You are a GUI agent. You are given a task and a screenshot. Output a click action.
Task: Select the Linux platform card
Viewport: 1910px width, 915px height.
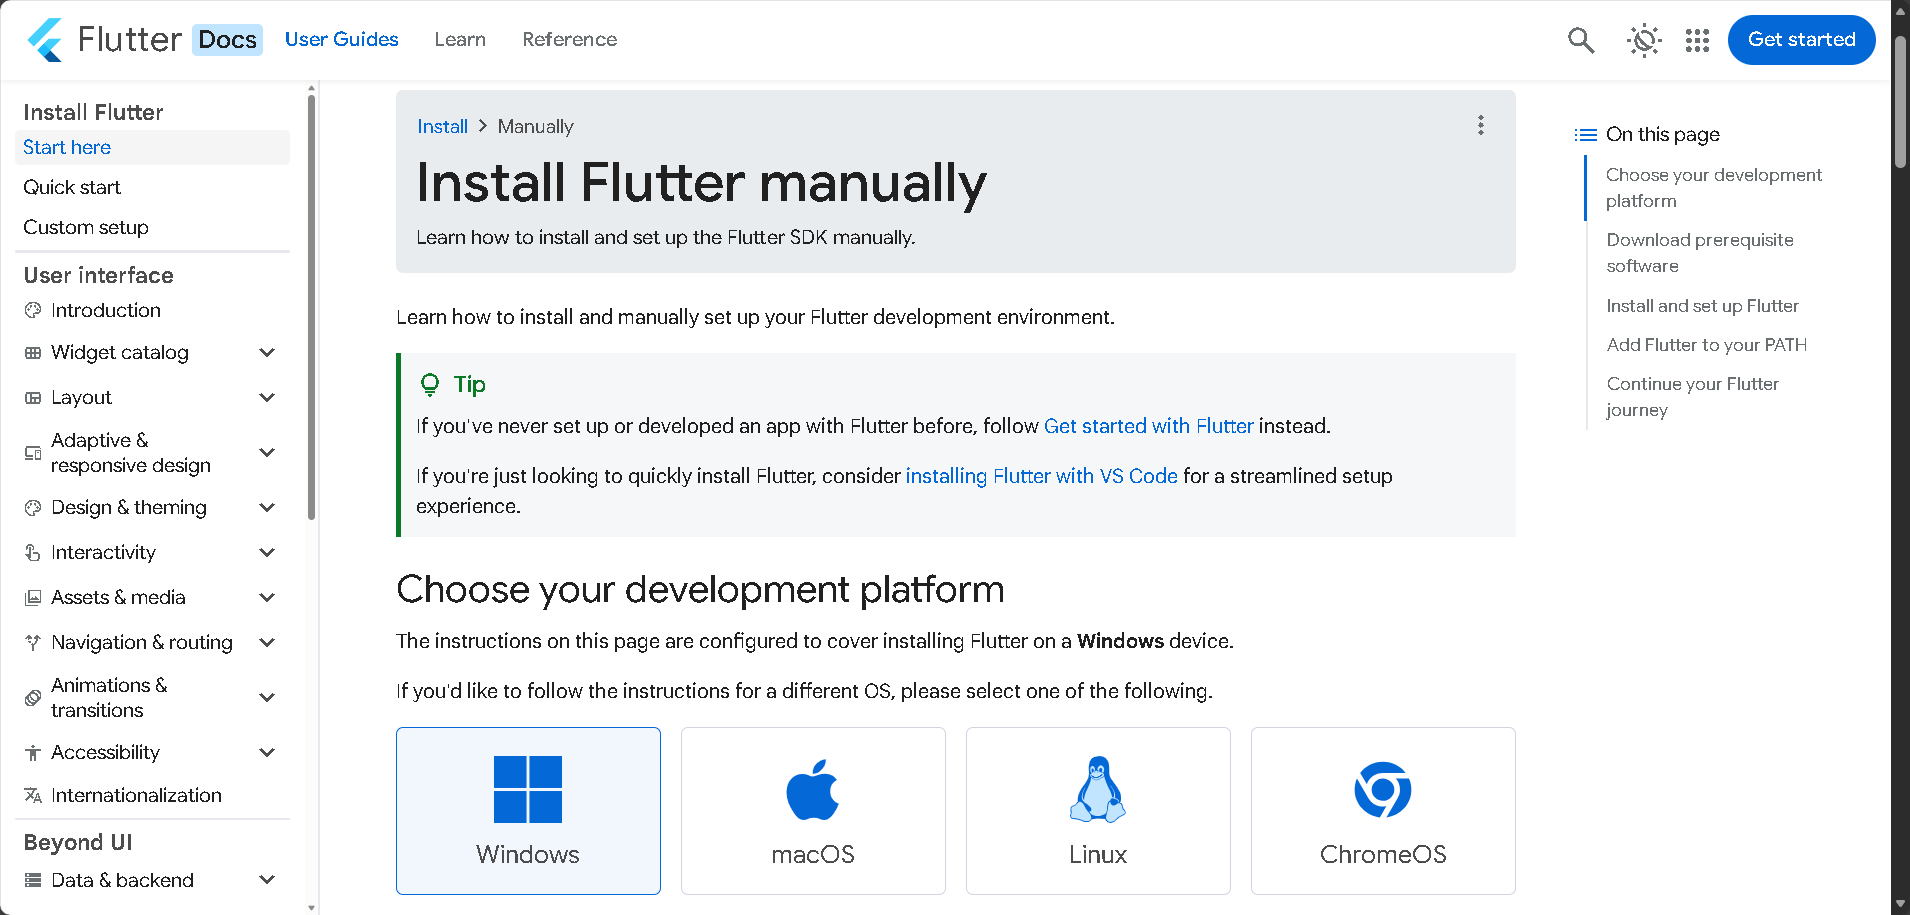[1098, 811]
